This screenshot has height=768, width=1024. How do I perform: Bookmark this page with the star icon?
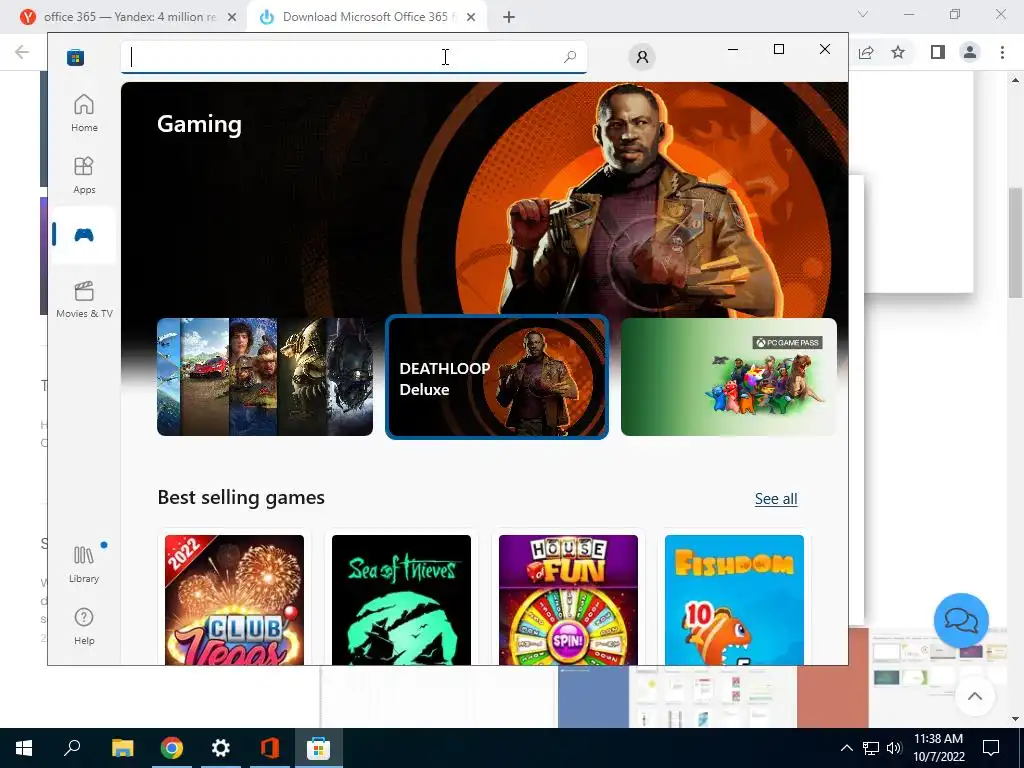(x=898, y=52)
